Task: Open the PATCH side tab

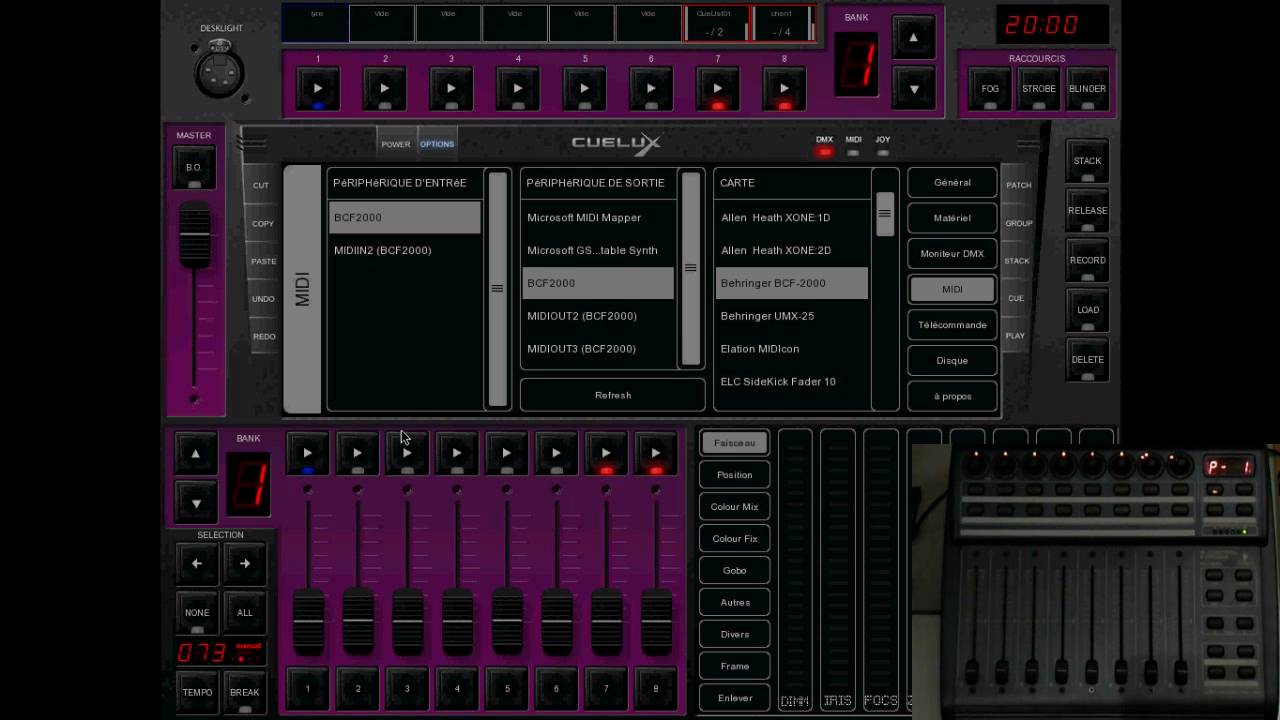Action: (x=1018, y=185)
